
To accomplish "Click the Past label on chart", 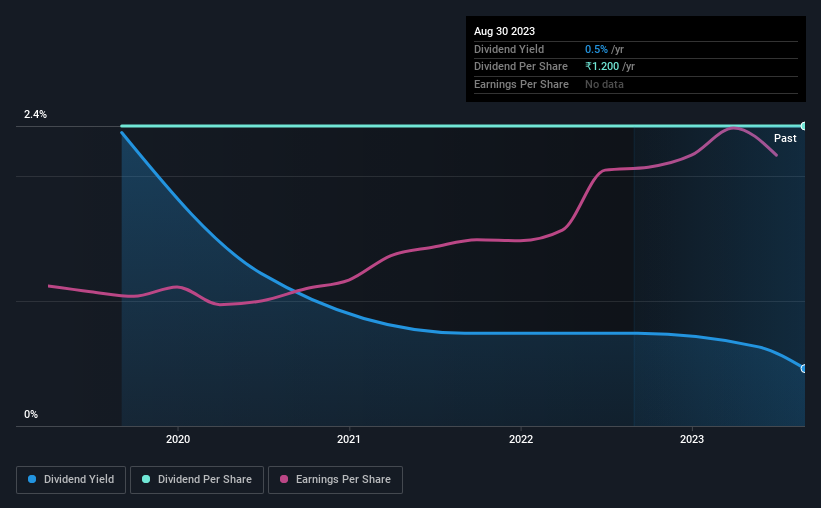I will coord(785,138).
